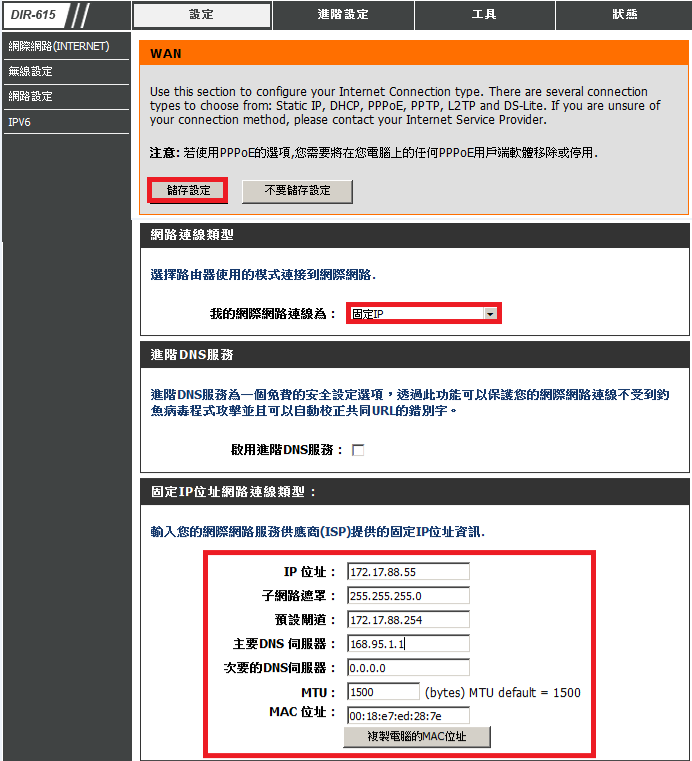Click the 主要DNS 伺服器 field

point(408,644)
